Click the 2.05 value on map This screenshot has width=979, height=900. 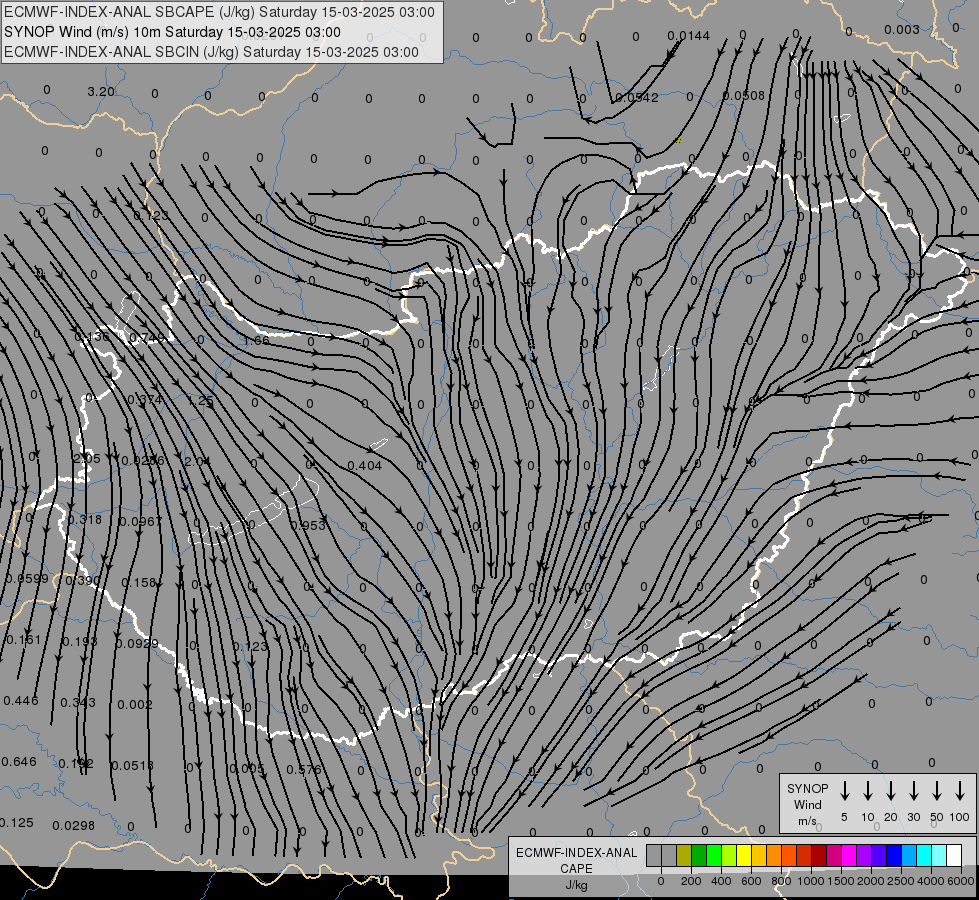86,458
